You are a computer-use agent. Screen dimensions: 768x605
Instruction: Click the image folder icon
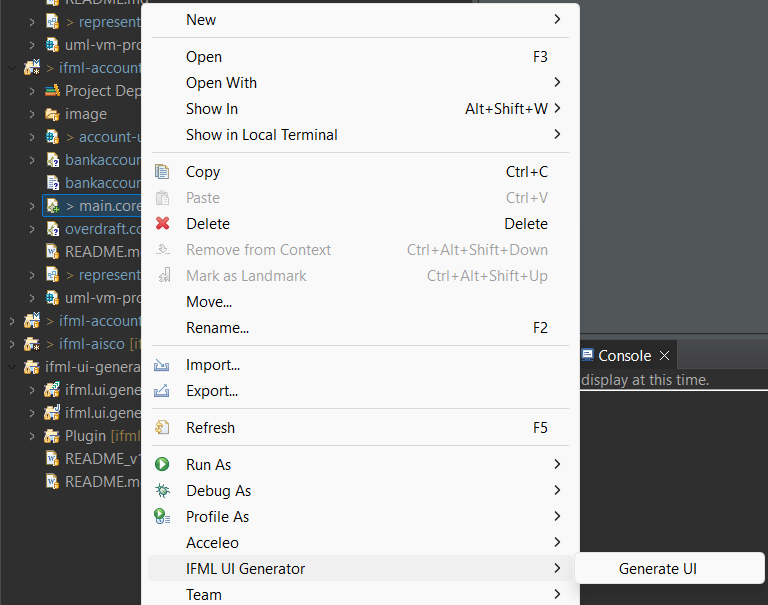[x=52, y=114]
